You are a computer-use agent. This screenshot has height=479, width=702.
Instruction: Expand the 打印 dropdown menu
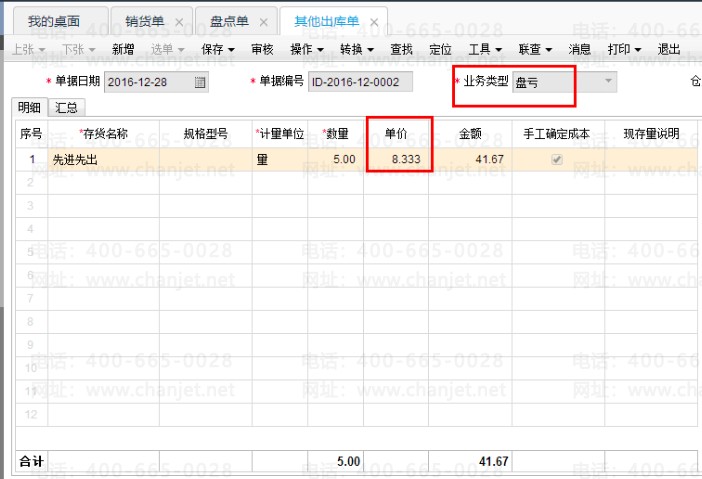click(625, 48)
